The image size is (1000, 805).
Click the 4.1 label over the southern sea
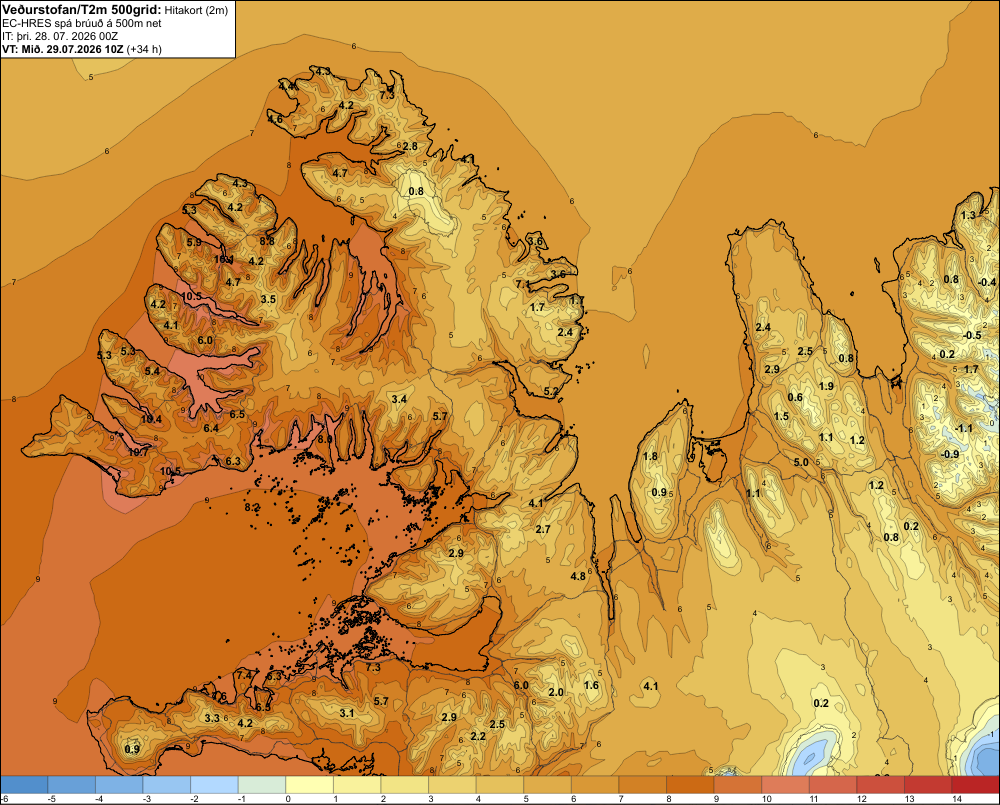click(651, 686)
